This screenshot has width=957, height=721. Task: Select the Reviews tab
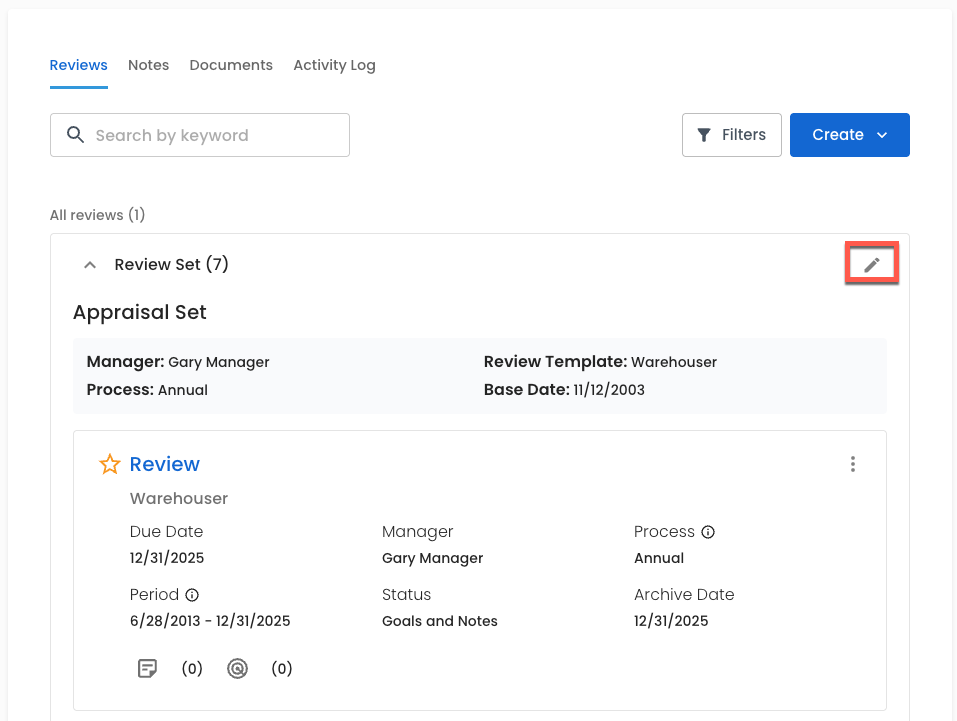coord(78,65)
